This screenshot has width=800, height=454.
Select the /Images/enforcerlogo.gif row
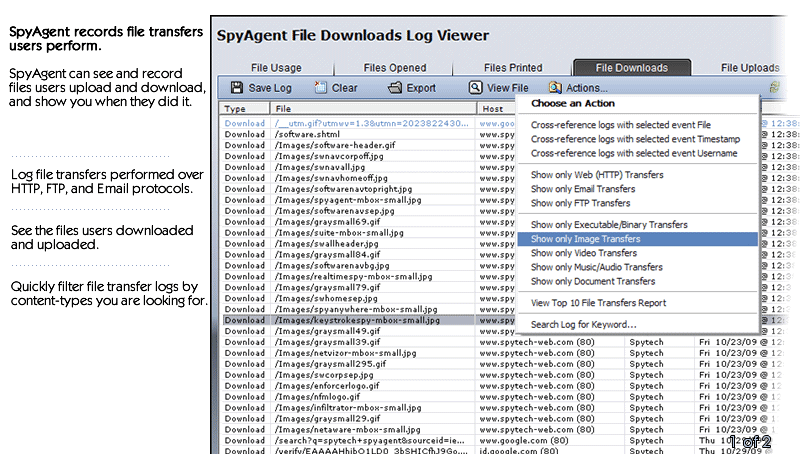pos(503,386)
